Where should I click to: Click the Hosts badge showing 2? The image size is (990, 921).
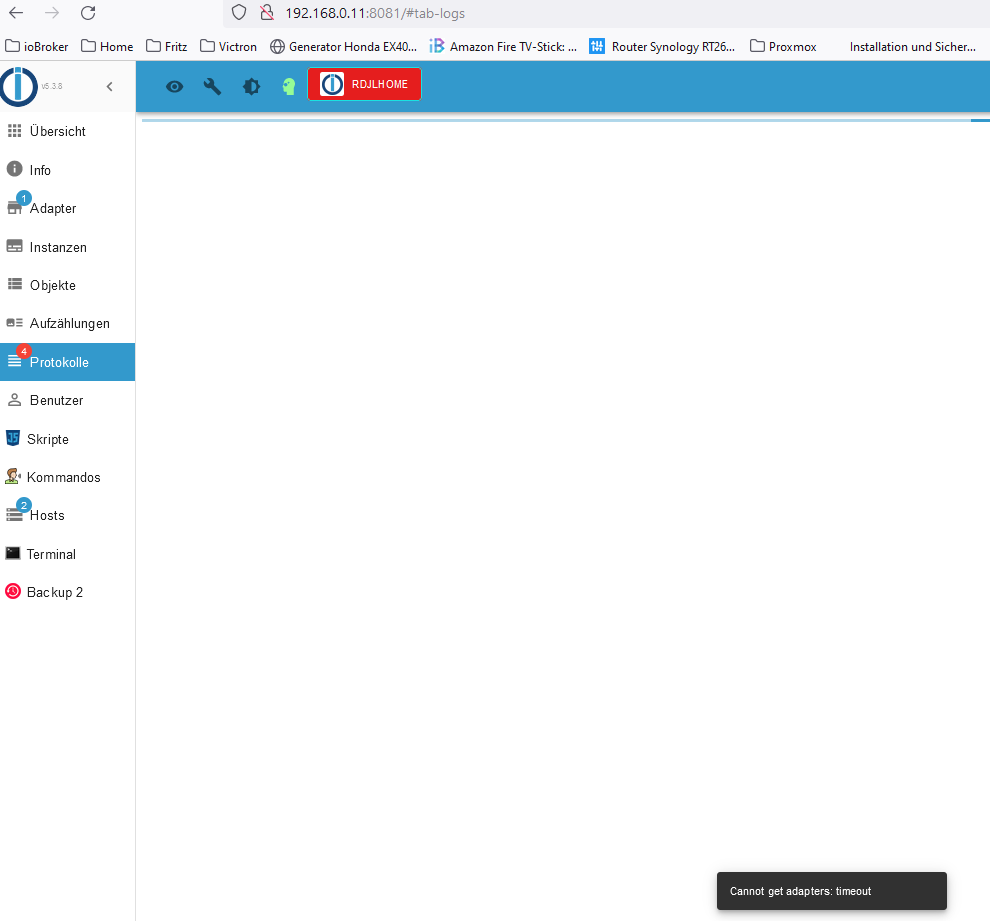pos(23,505)
